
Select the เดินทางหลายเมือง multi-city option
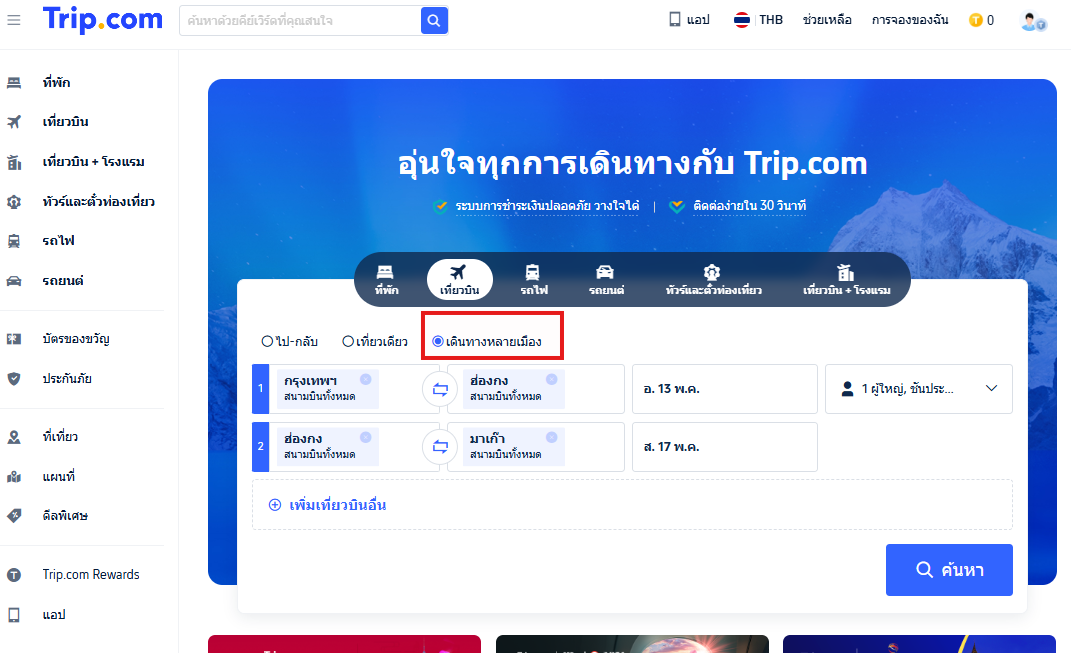tap(438, 340)
